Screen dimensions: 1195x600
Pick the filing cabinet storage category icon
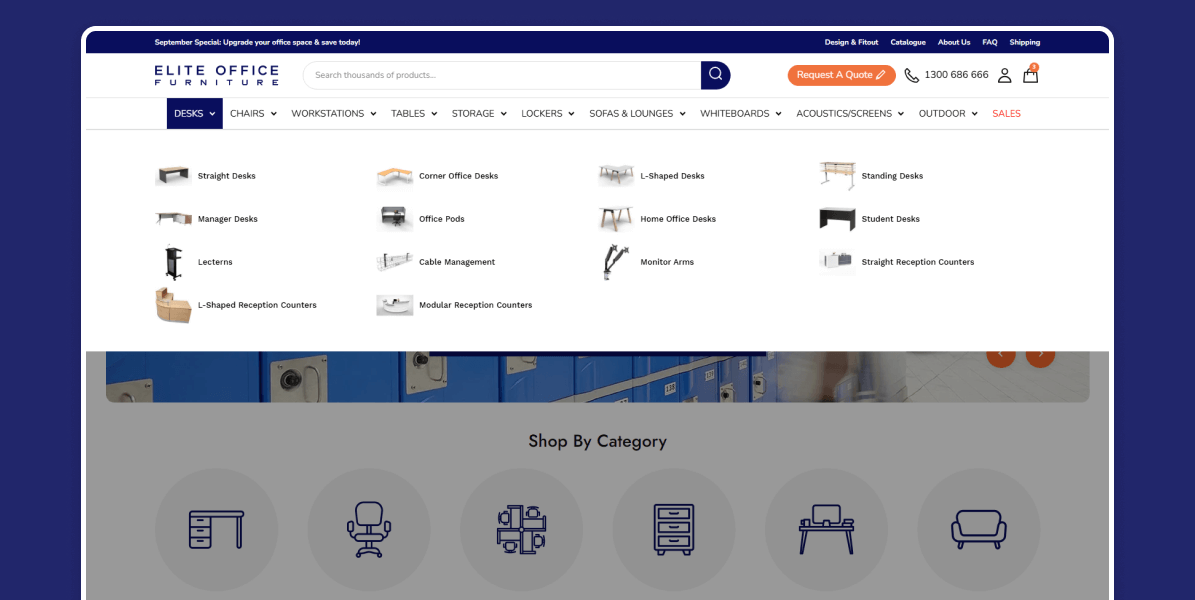(x=673, y=529)
